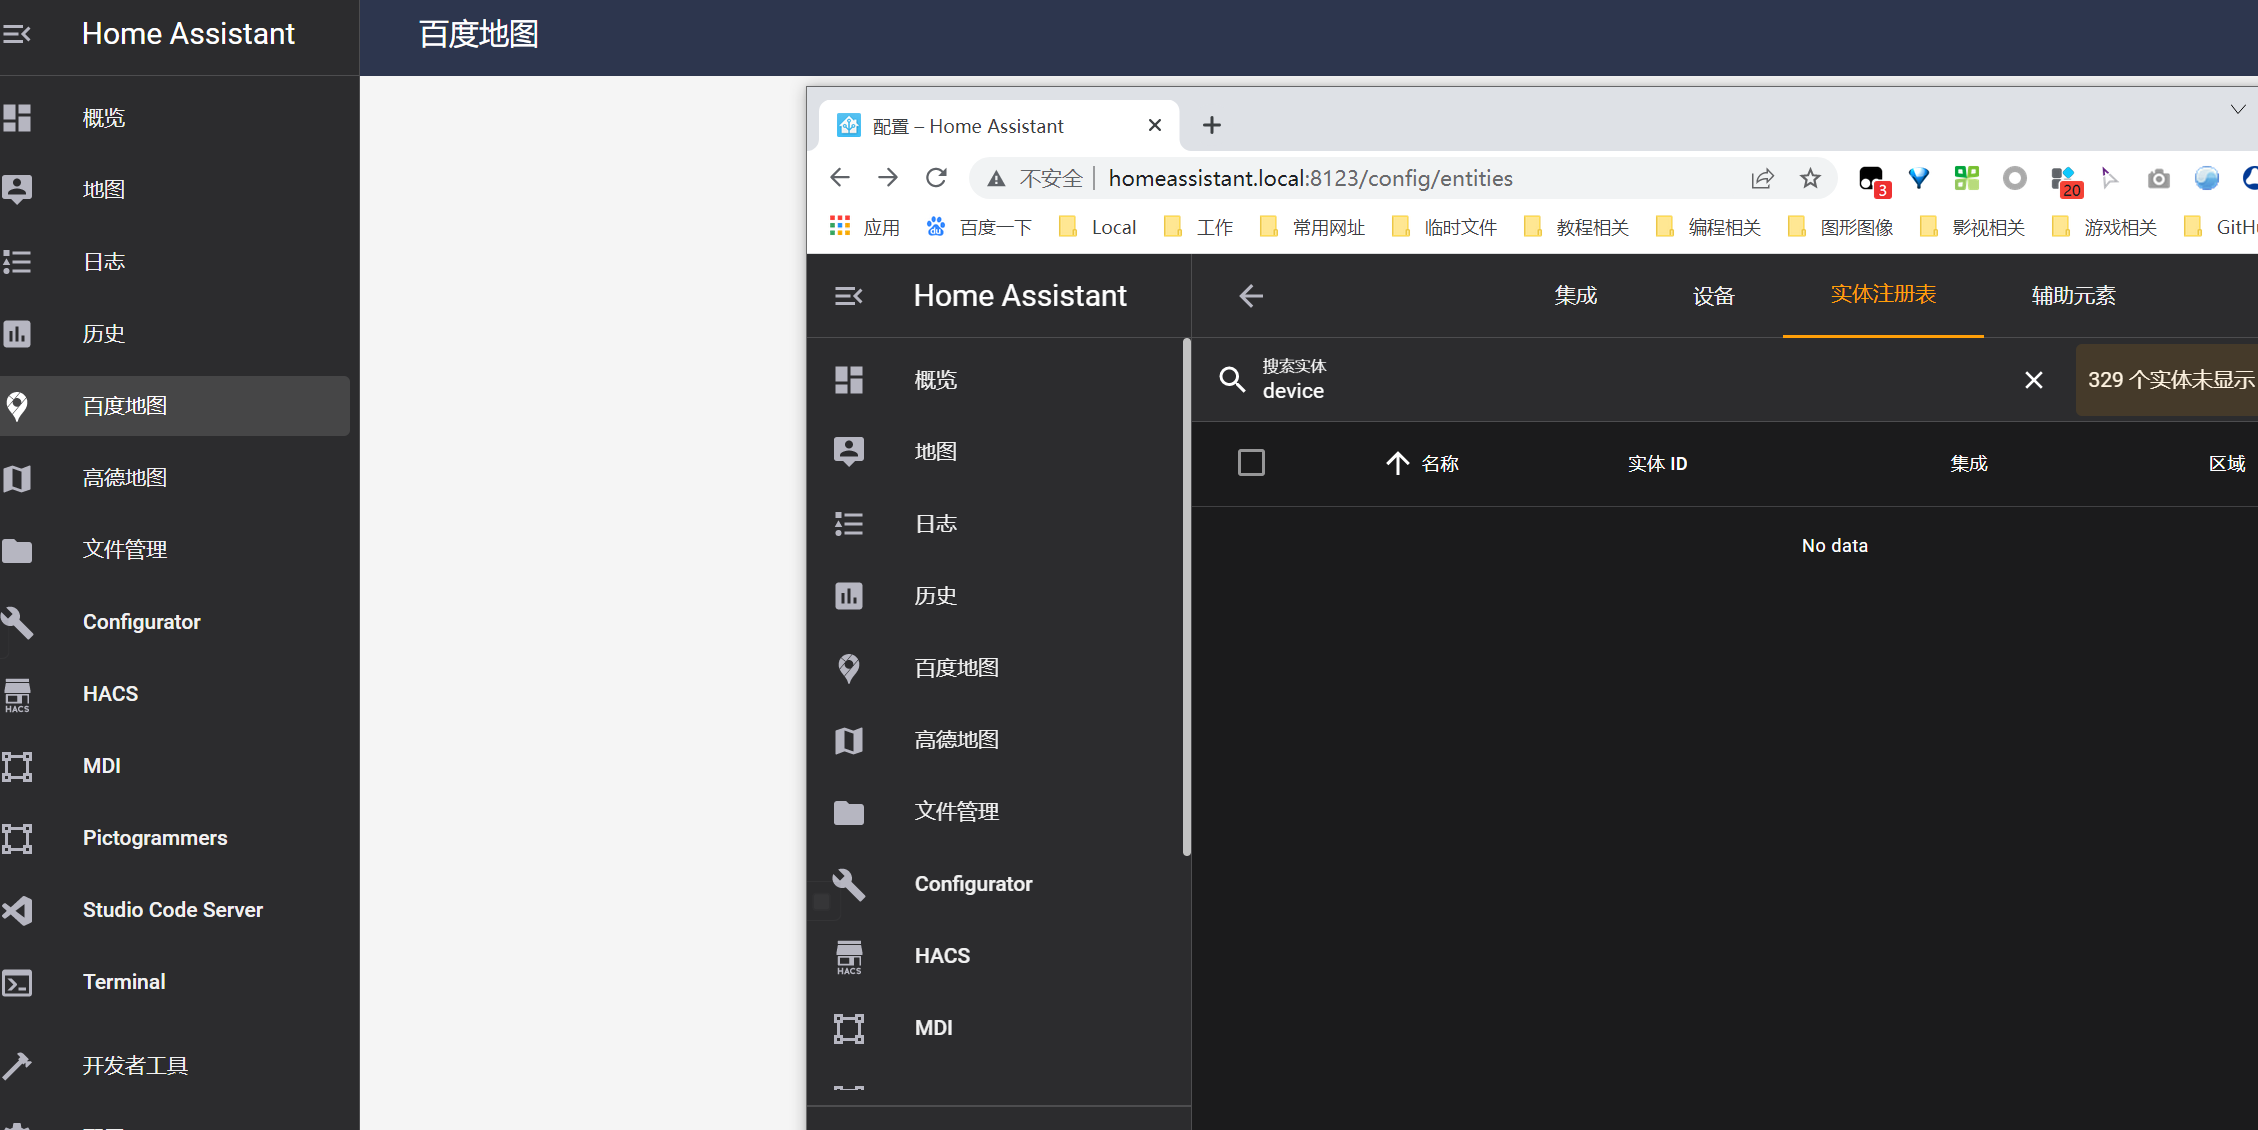Open the 百度一下 bookmark
The width and height of the screenshot is (2258, 1130).
coord(979,227)
